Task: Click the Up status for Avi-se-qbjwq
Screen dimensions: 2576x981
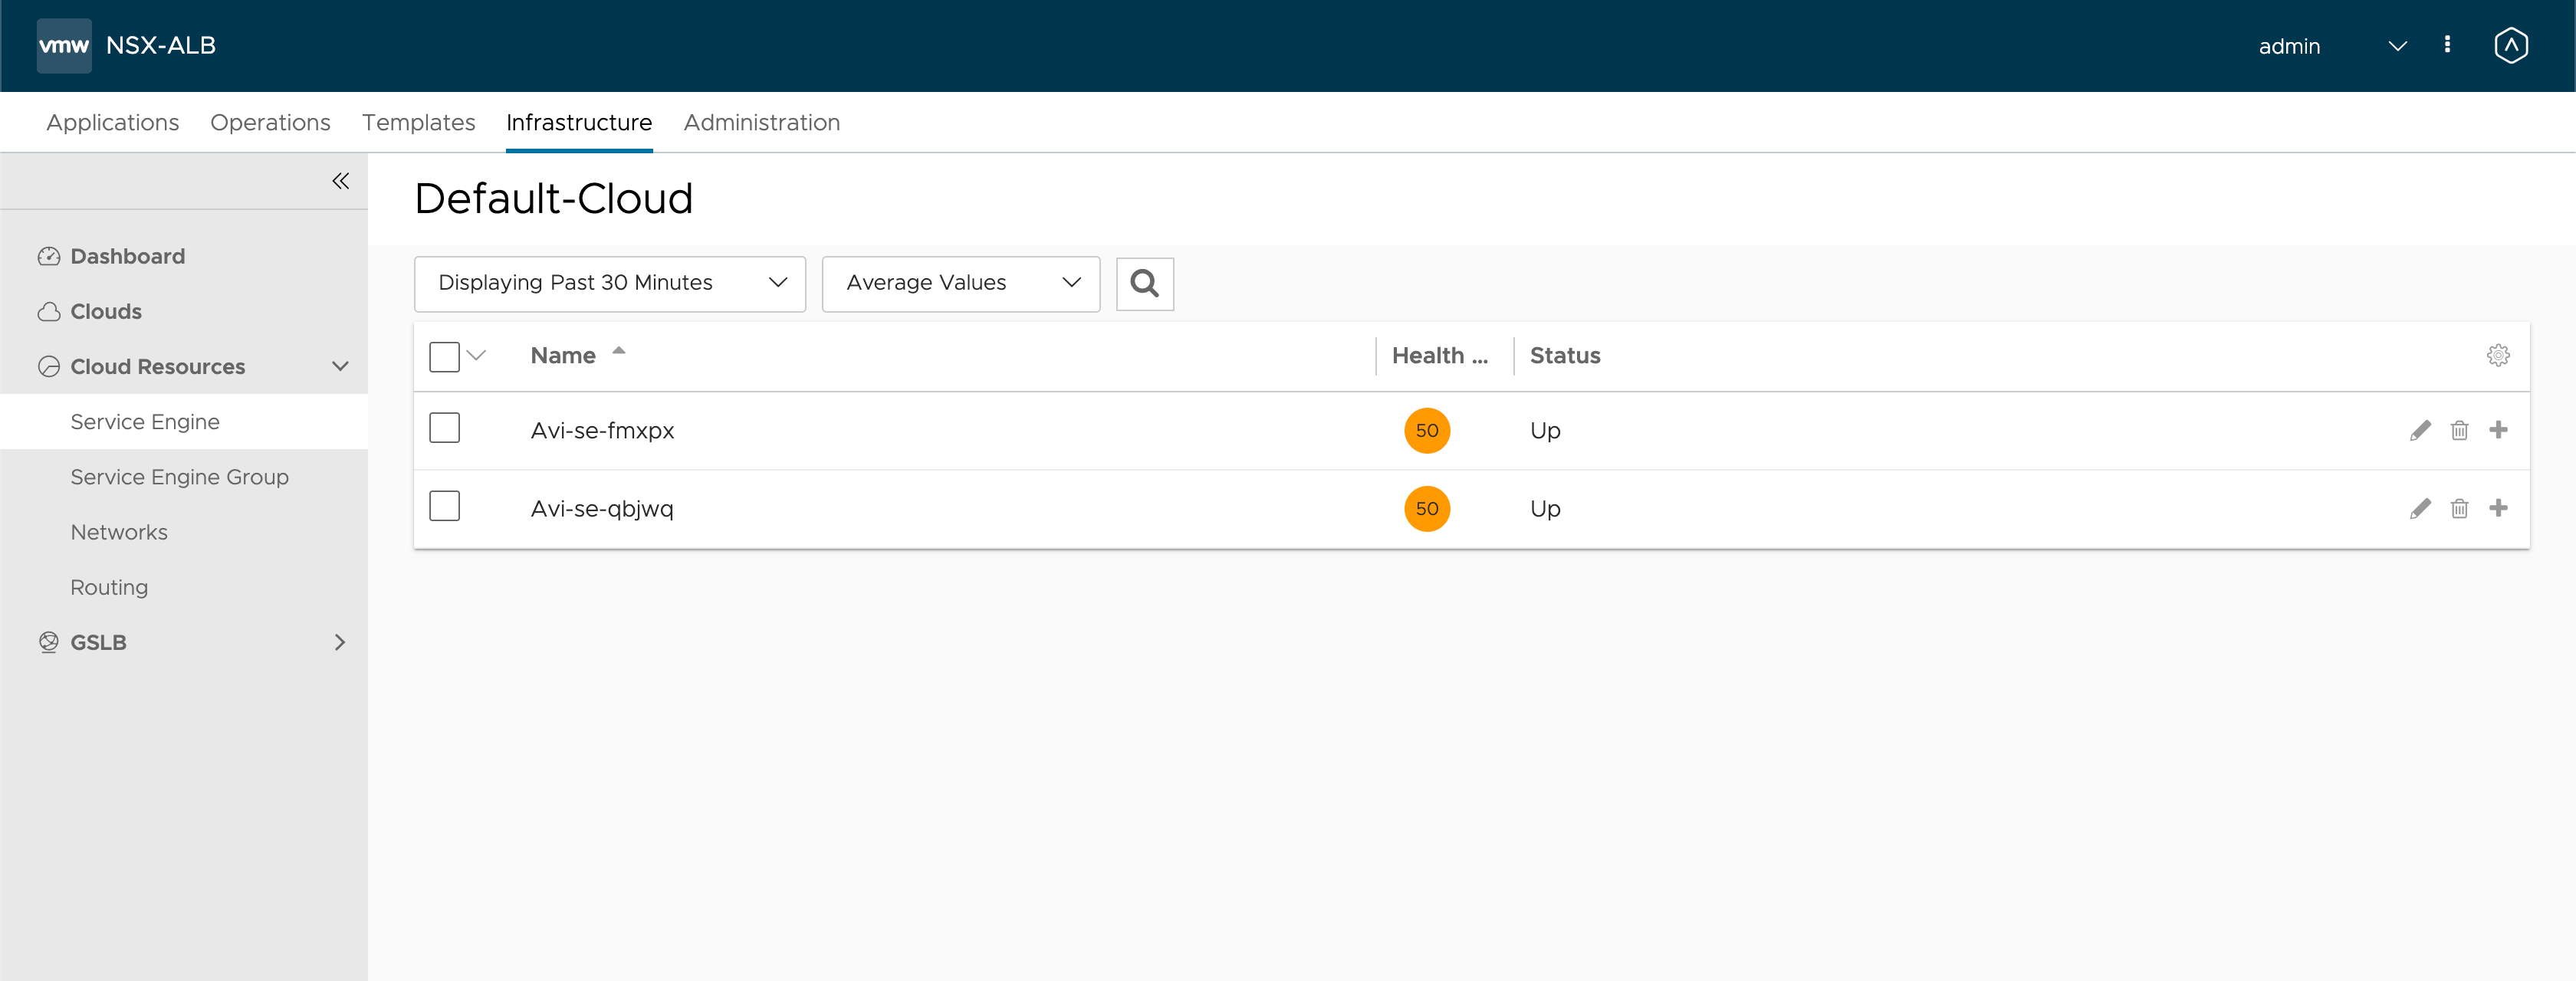Action: coord(1545,508)
